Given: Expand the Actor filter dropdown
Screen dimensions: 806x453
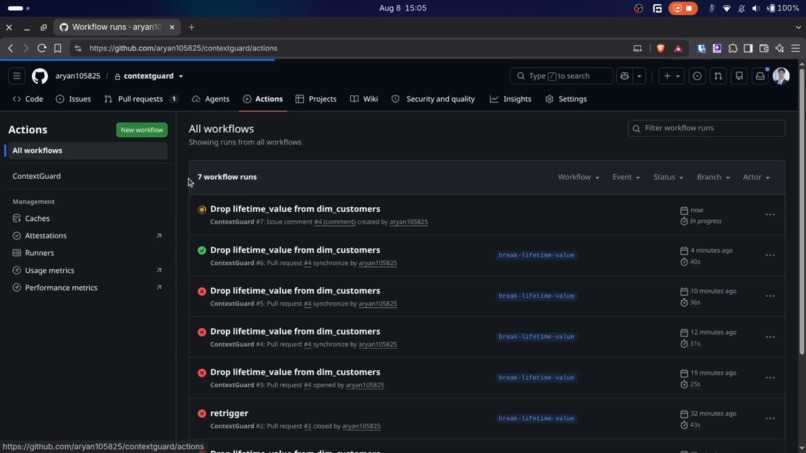Looking at the screenshot, I should point(756,177).
